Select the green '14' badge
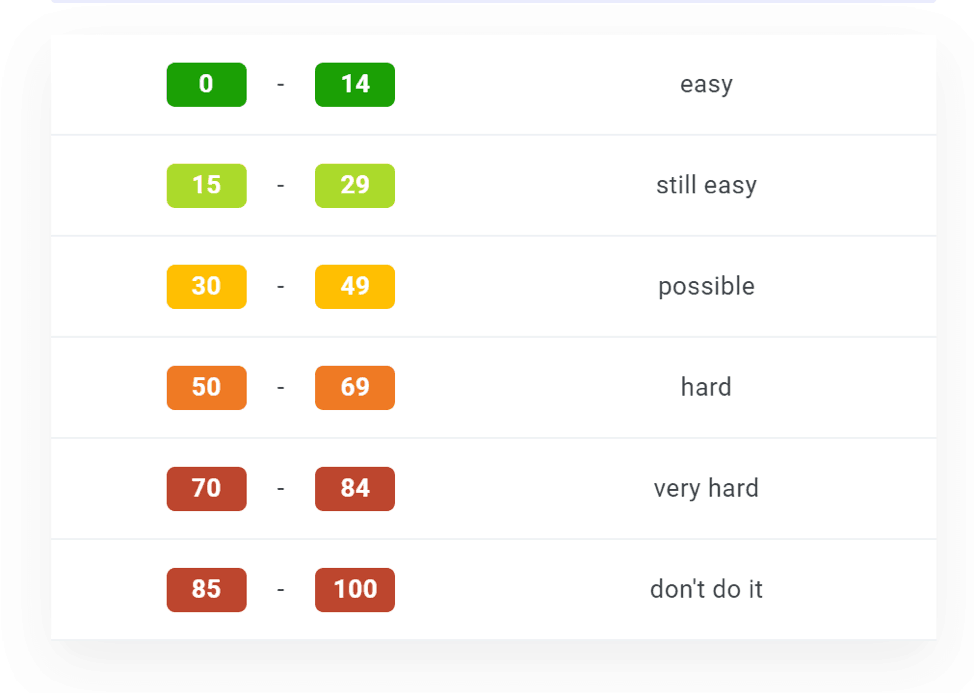The image size is (974, 693). coord(354,84)
